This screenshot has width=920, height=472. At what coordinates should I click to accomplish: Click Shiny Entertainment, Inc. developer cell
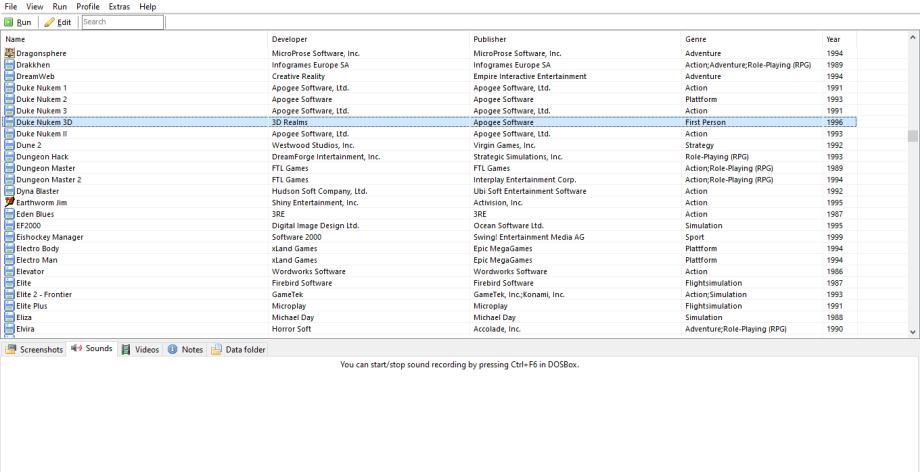coord(315,203)
